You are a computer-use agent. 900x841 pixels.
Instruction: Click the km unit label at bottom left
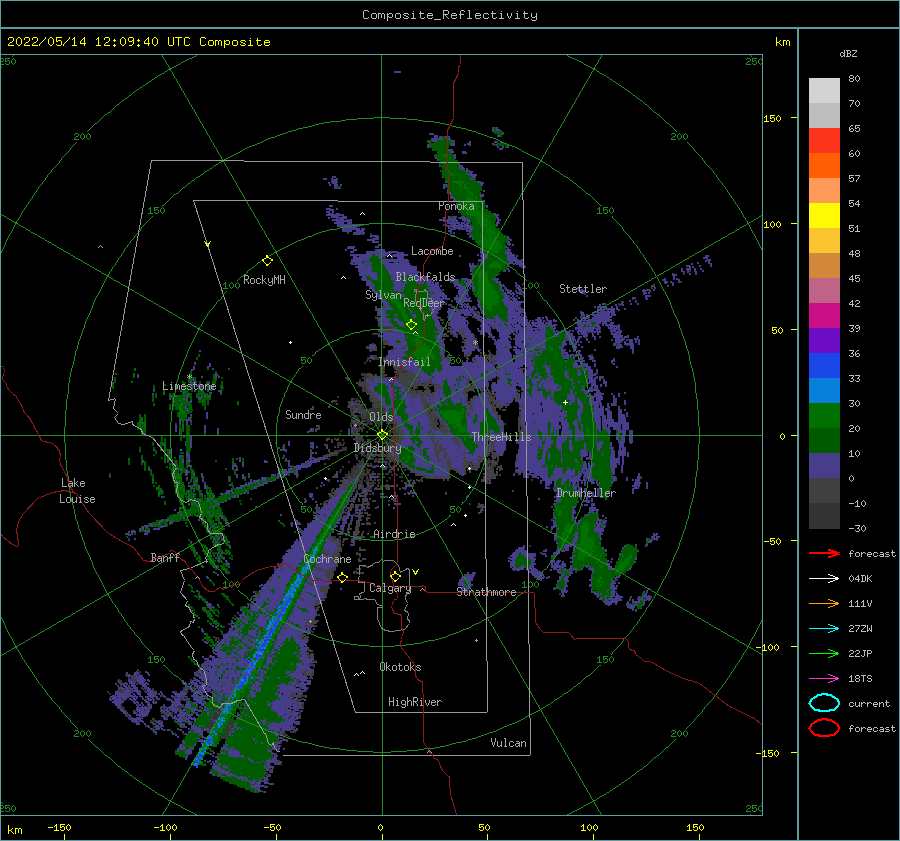[x=14, y=830]
